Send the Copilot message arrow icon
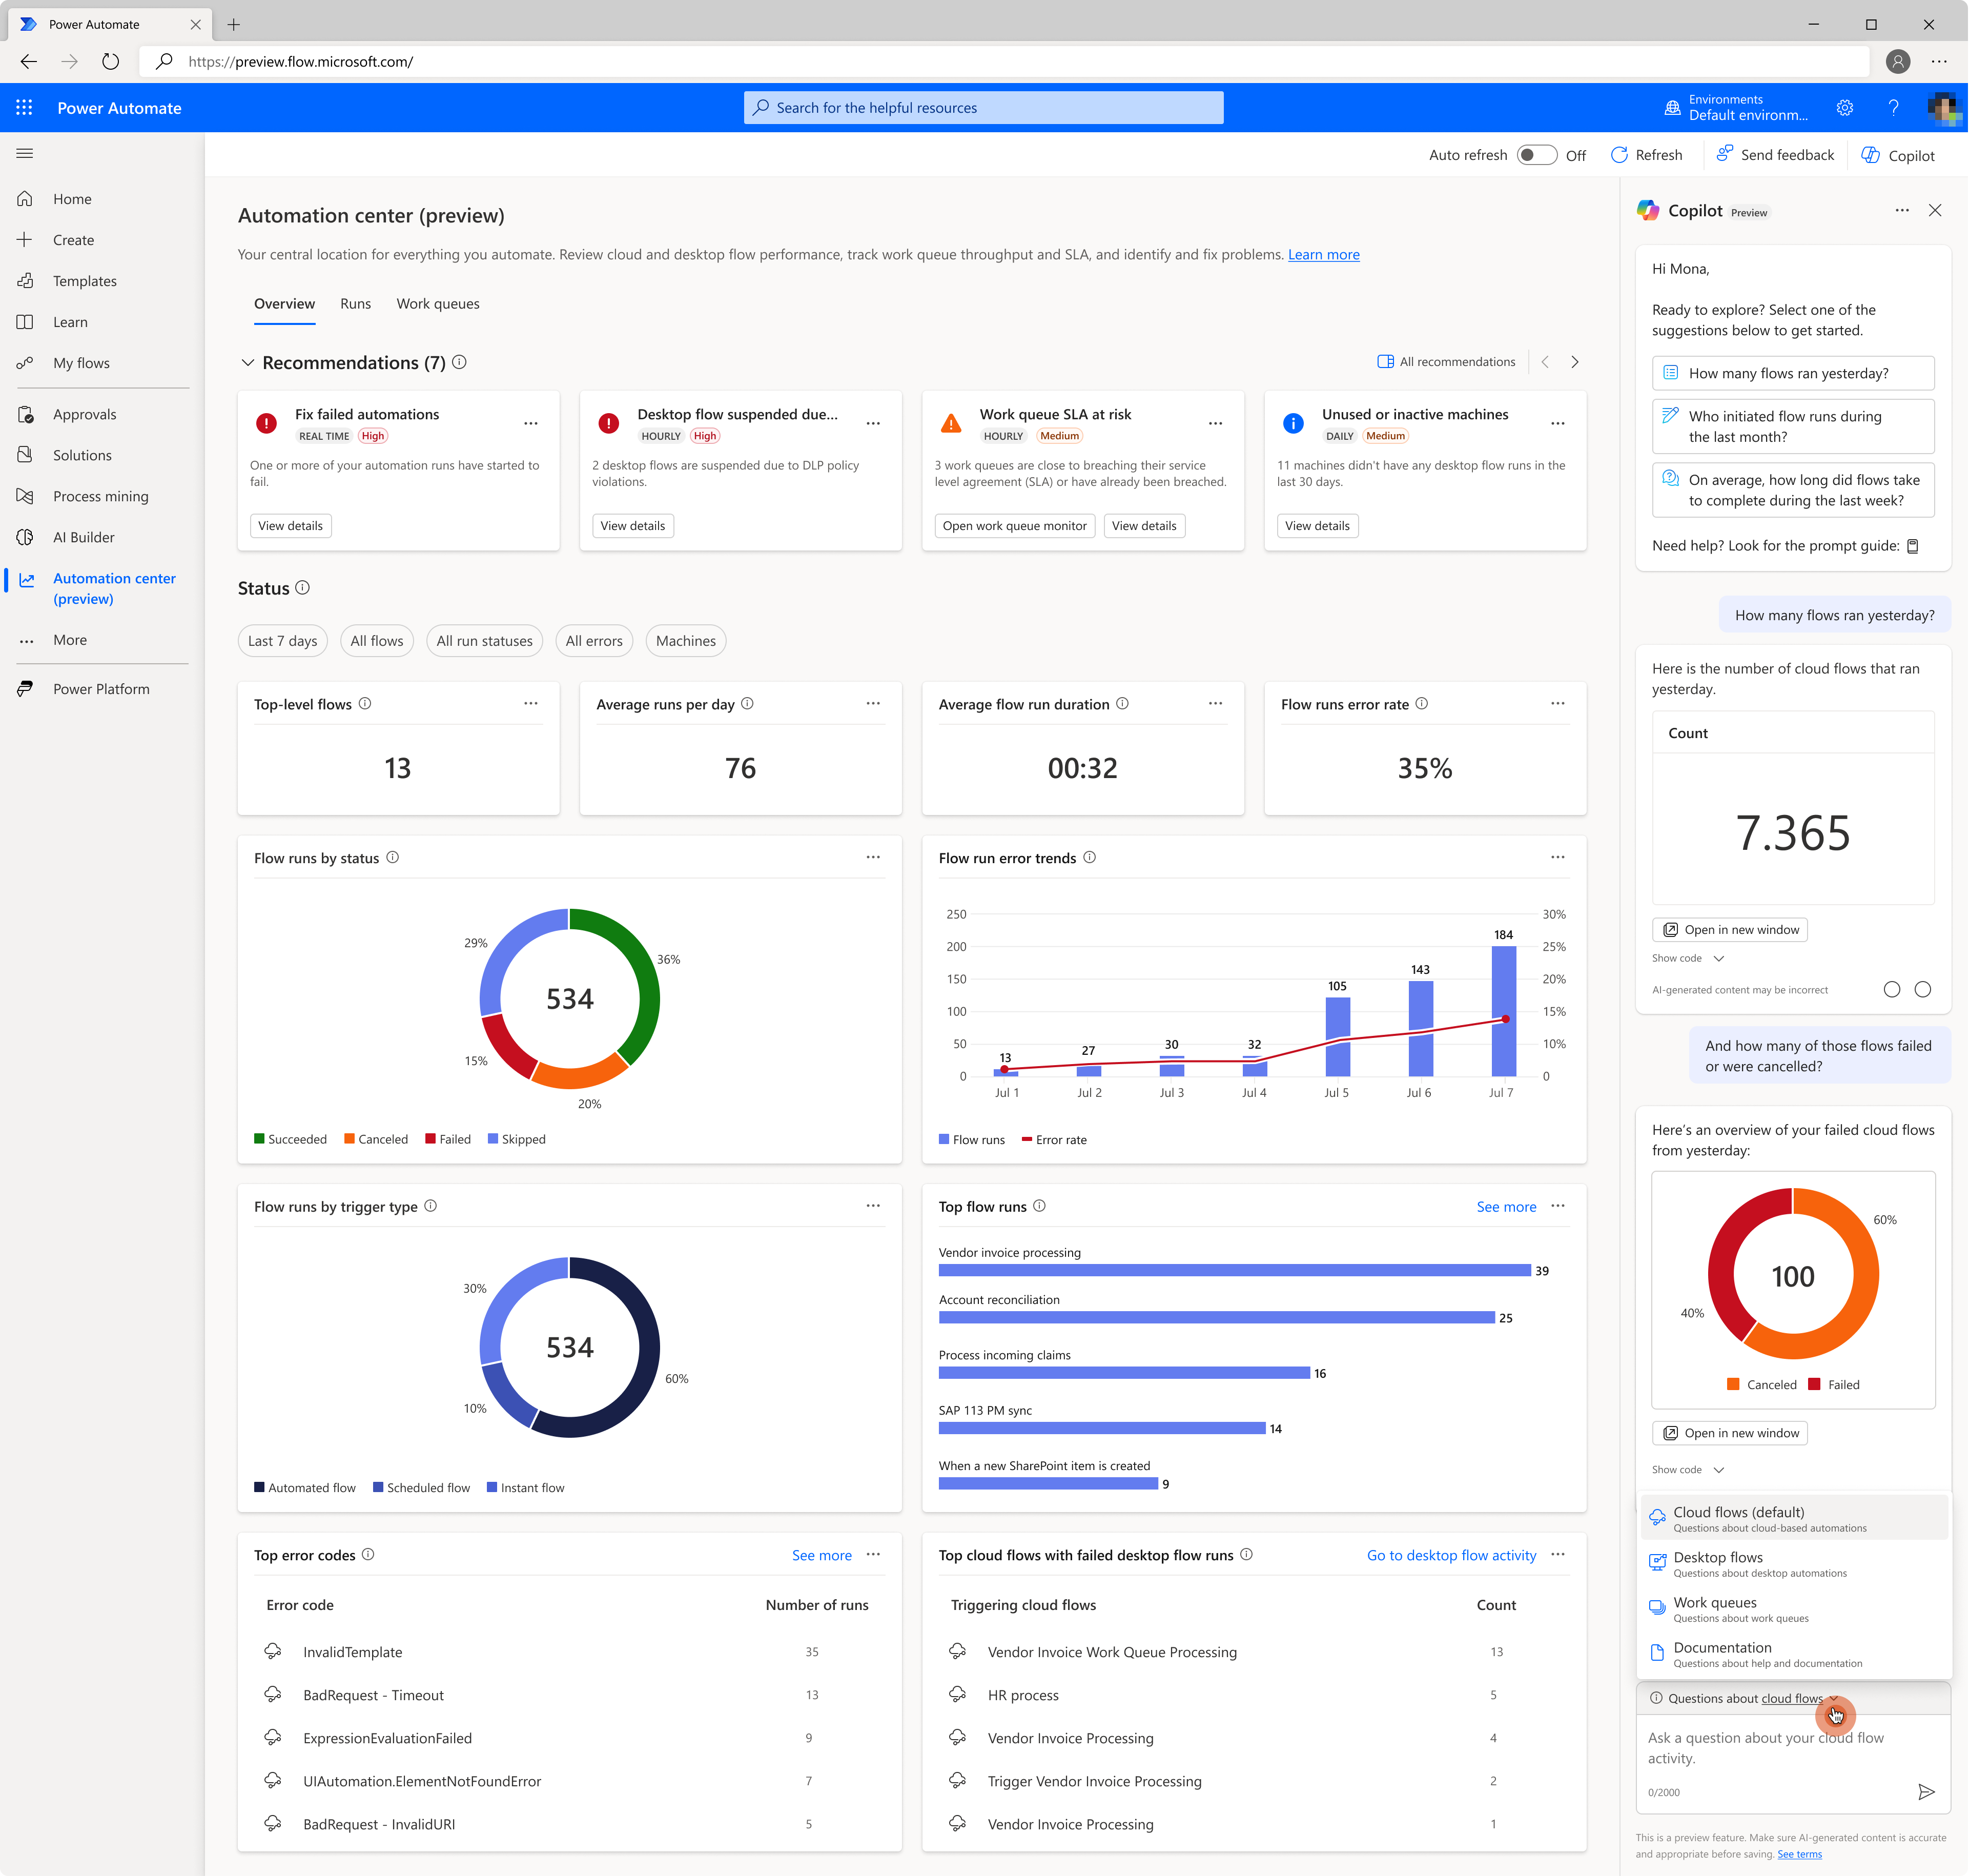Viewport: 1969px width, 1876px height. click(x=1926, y=1792)
